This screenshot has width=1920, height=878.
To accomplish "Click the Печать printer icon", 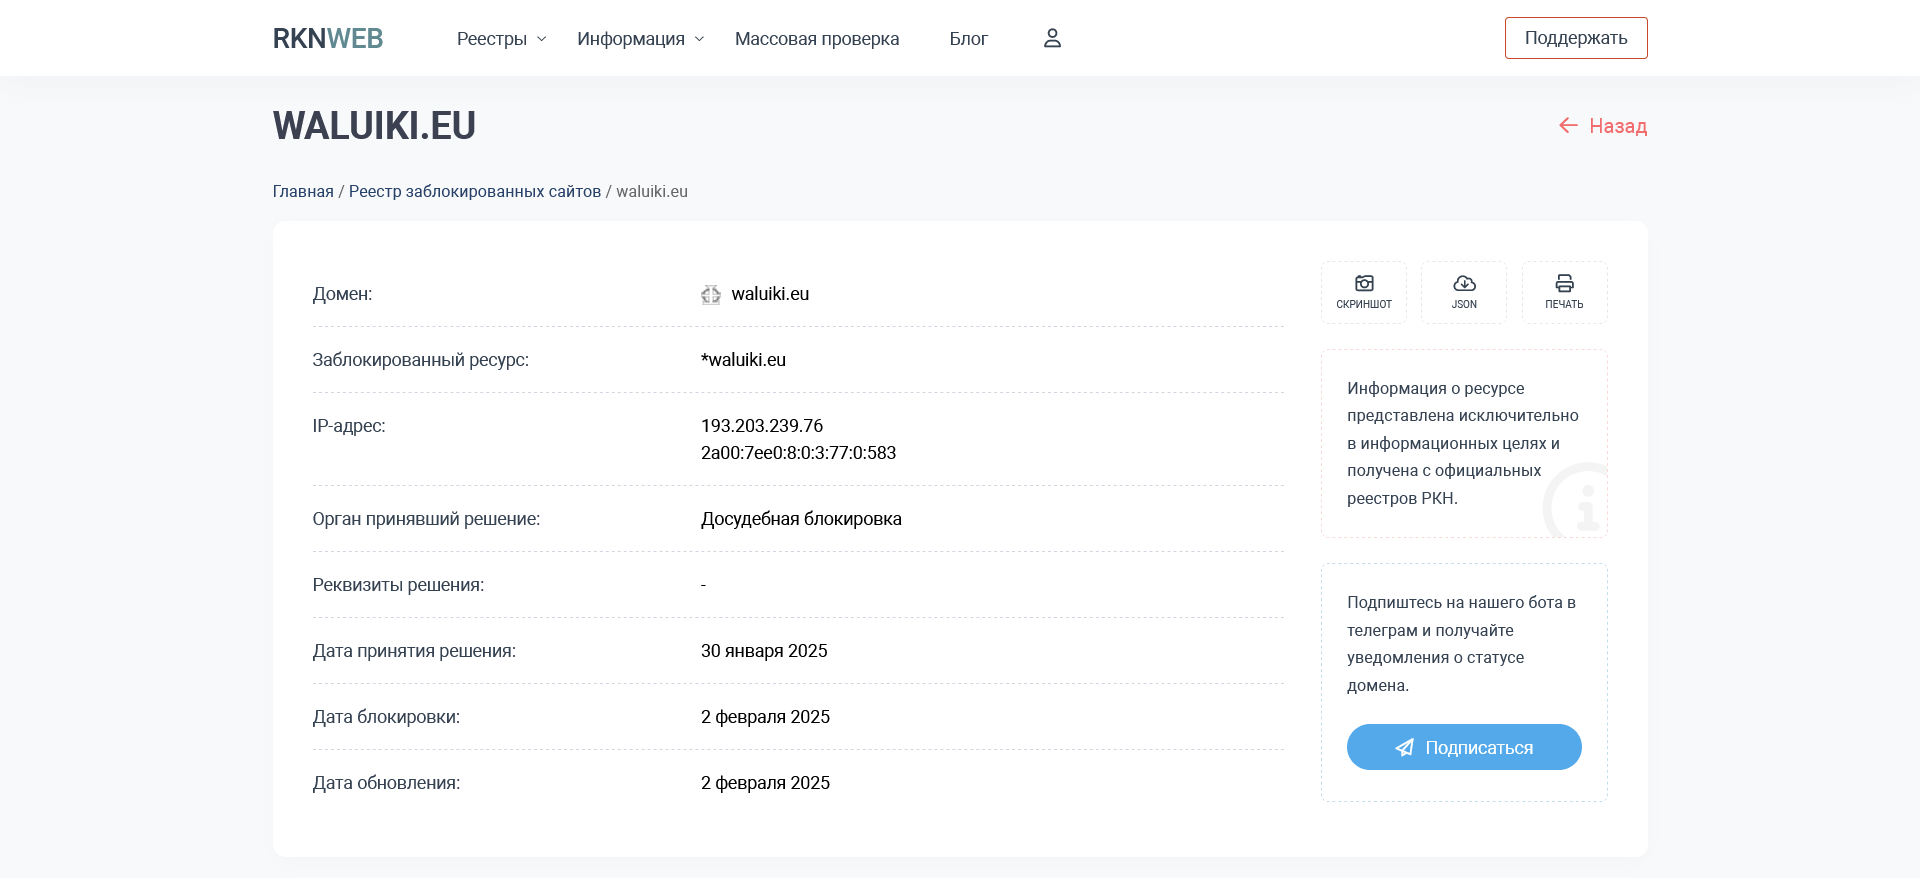I will tap(1564, 284).
